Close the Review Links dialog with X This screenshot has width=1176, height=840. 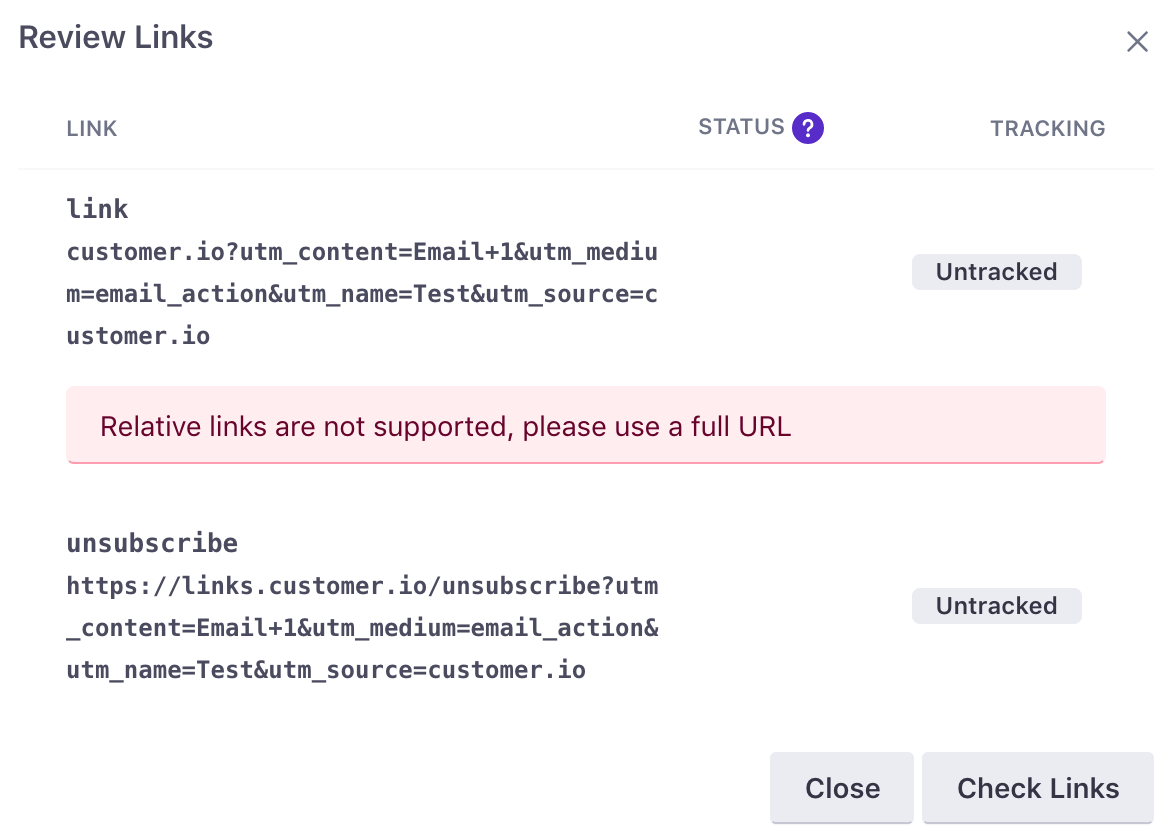tap(1137, 41)
